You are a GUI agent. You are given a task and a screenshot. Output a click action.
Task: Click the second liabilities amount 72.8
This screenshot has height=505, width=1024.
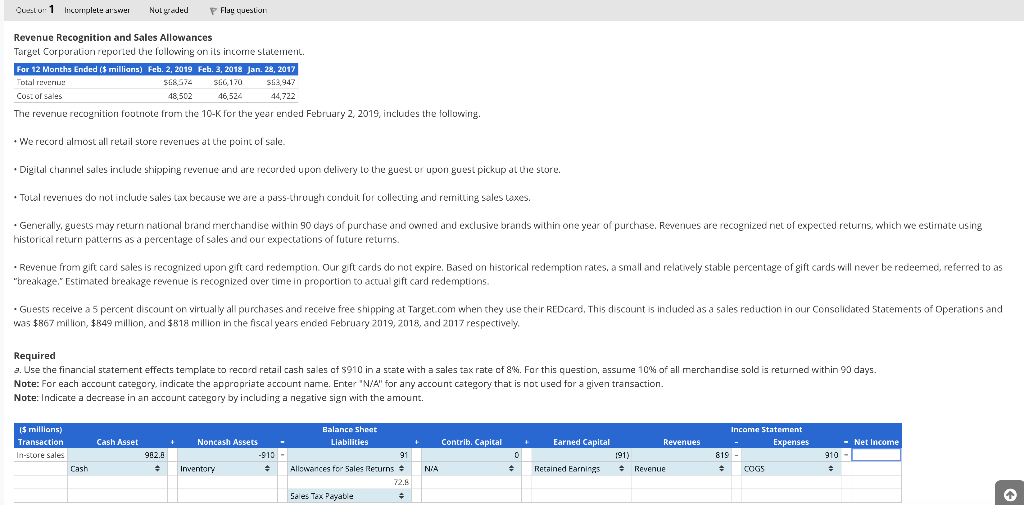[348, 482]
